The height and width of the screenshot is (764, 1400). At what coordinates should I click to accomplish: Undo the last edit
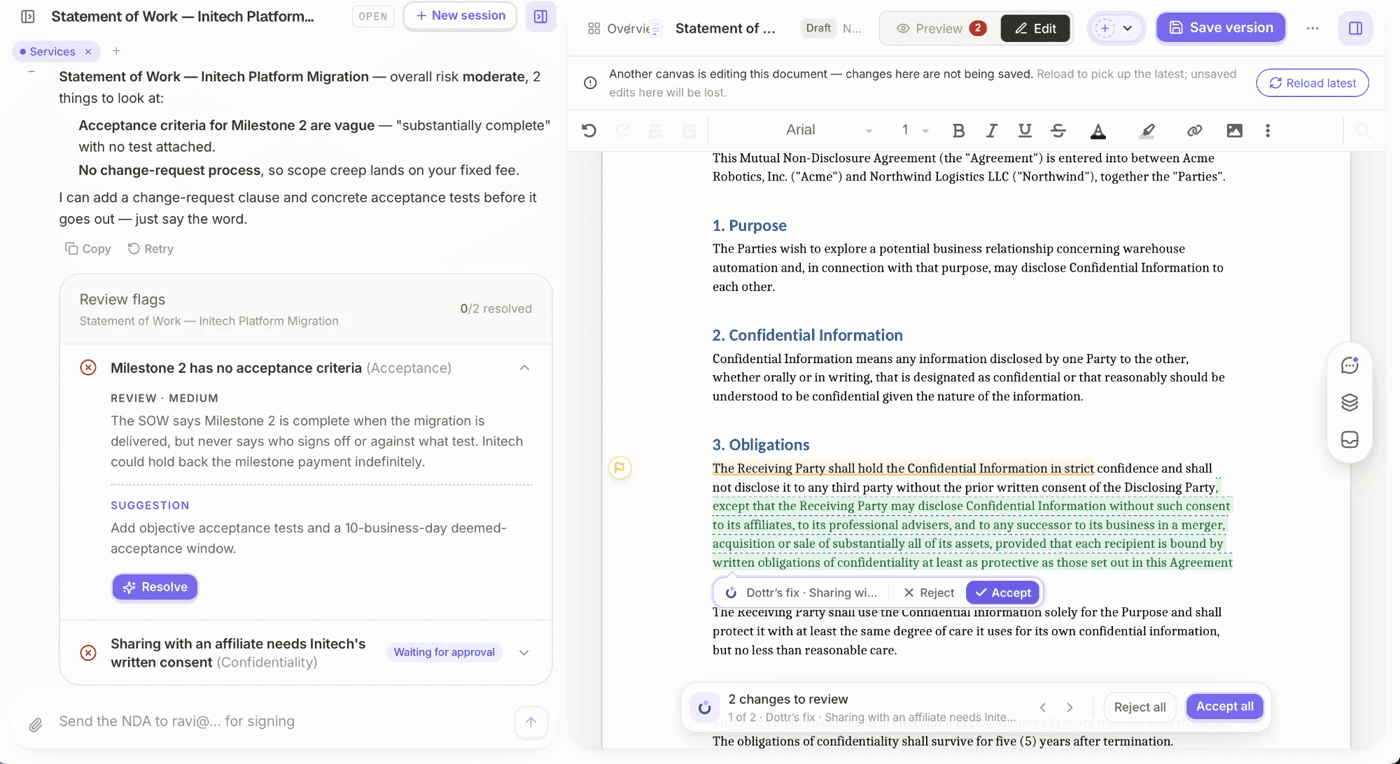click(x=589, y=130)
